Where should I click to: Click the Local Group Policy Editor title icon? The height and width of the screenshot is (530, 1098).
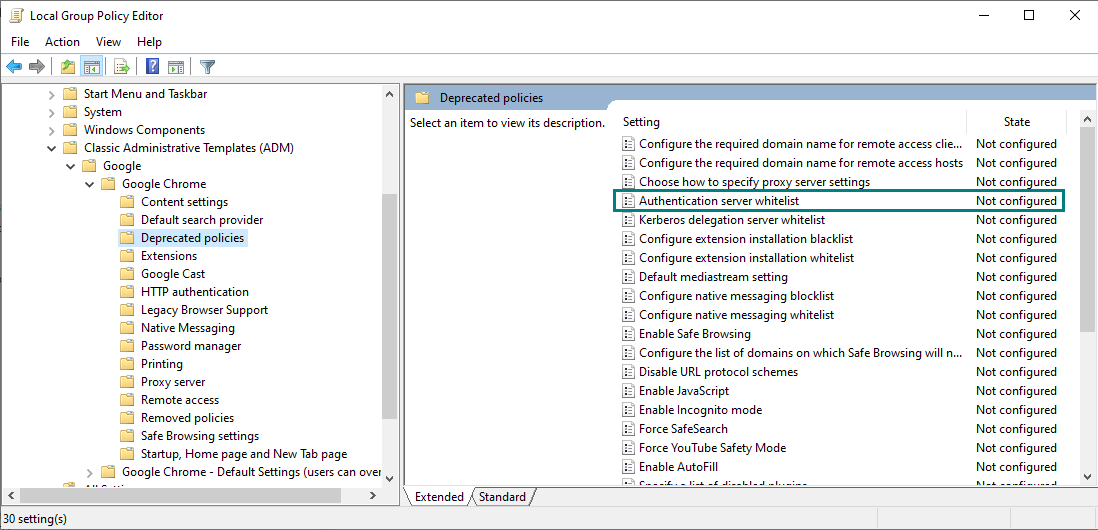(x=17, y=15)
